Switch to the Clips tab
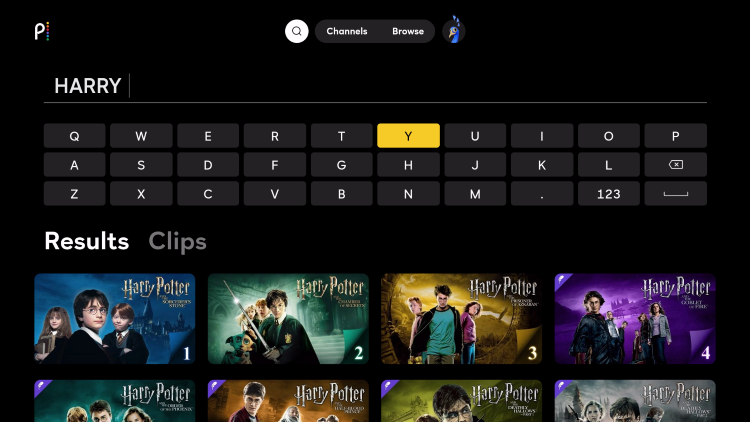This screenshot has height=422, width=750. (x=177, y=241)
